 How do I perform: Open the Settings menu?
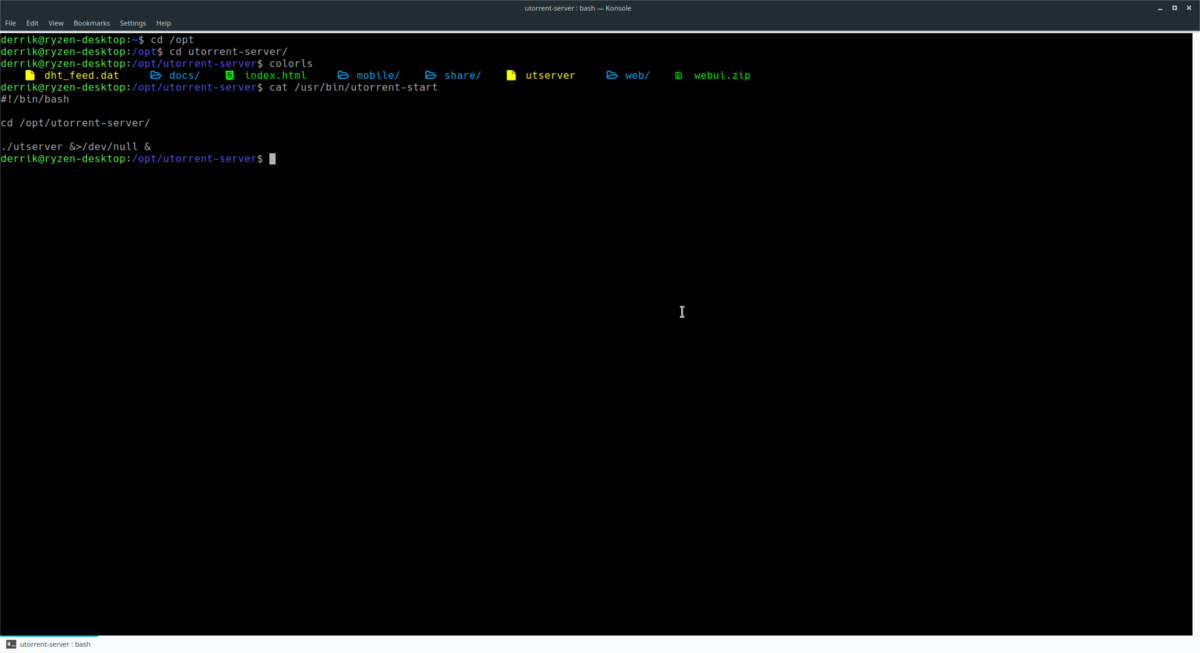[133, 23]
